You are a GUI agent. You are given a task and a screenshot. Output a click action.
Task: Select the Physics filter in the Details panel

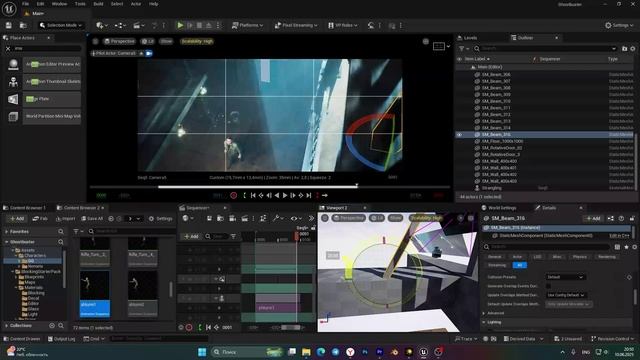point(580,257)
